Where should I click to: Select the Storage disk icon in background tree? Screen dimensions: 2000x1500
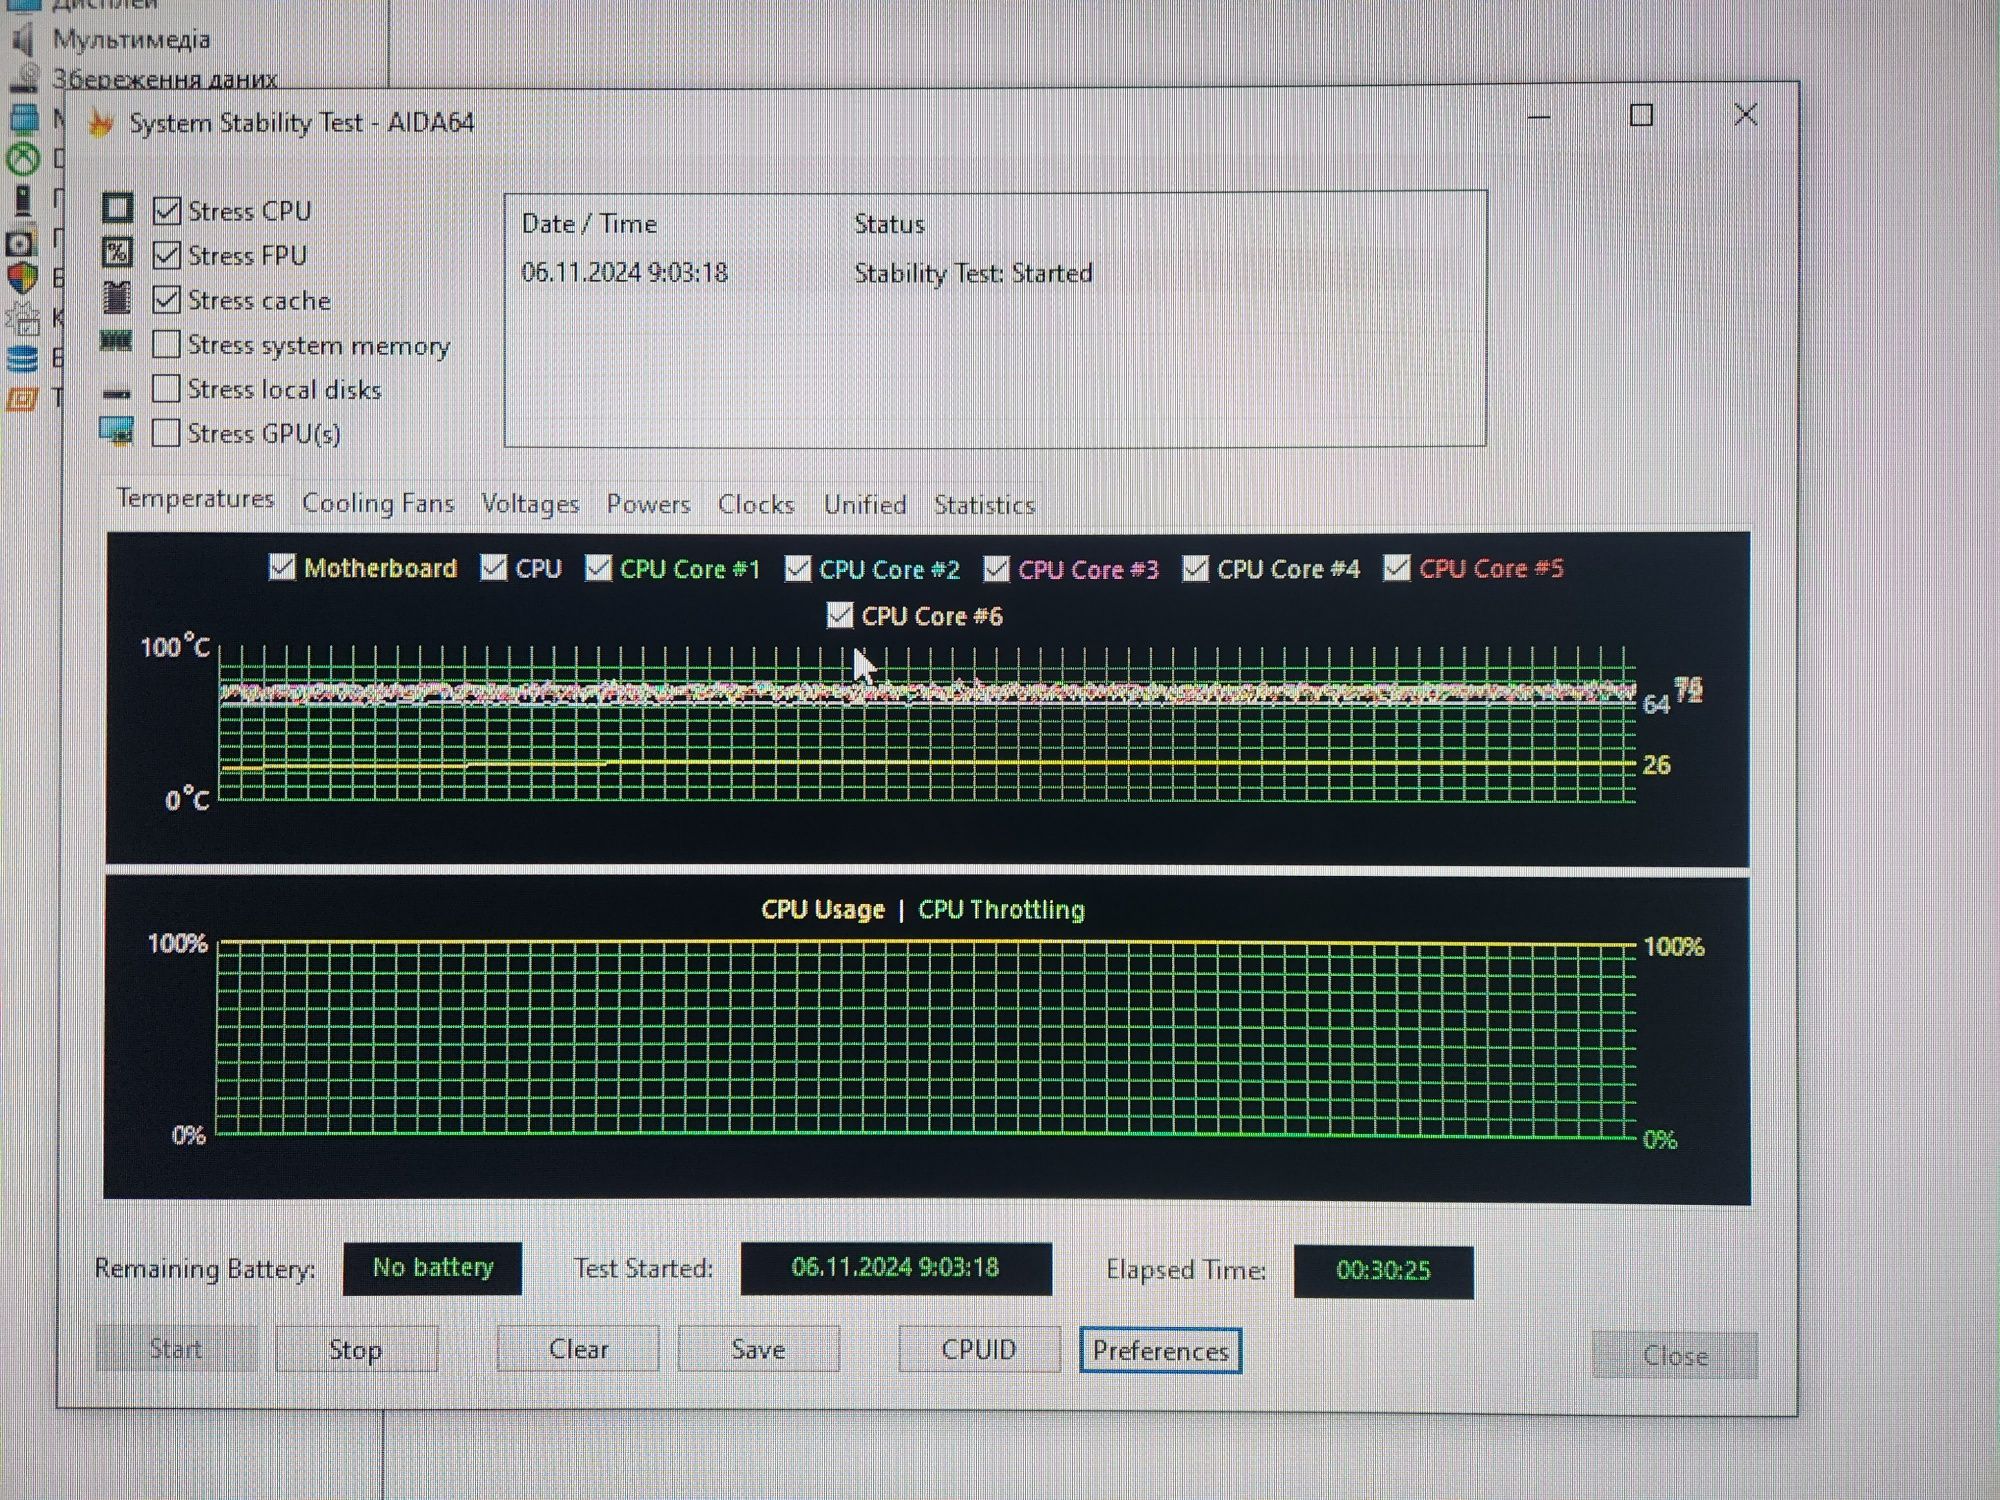coord(25,79)
